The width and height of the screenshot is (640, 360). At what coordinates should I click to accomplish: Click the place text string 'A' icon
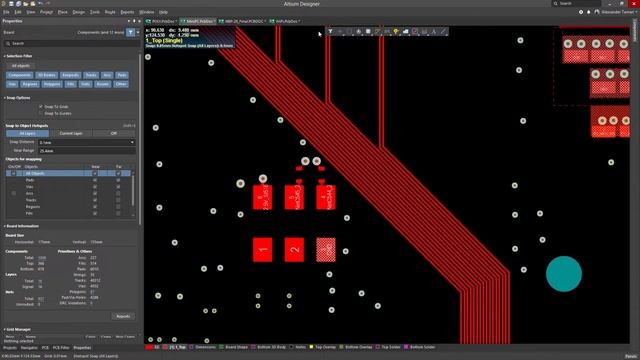(433, 31)
